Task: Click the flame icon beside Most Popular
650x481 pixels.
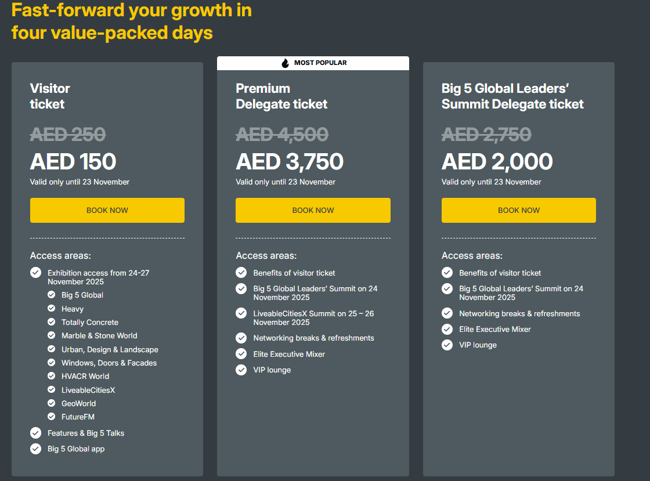Action: [x=285, y=63]
